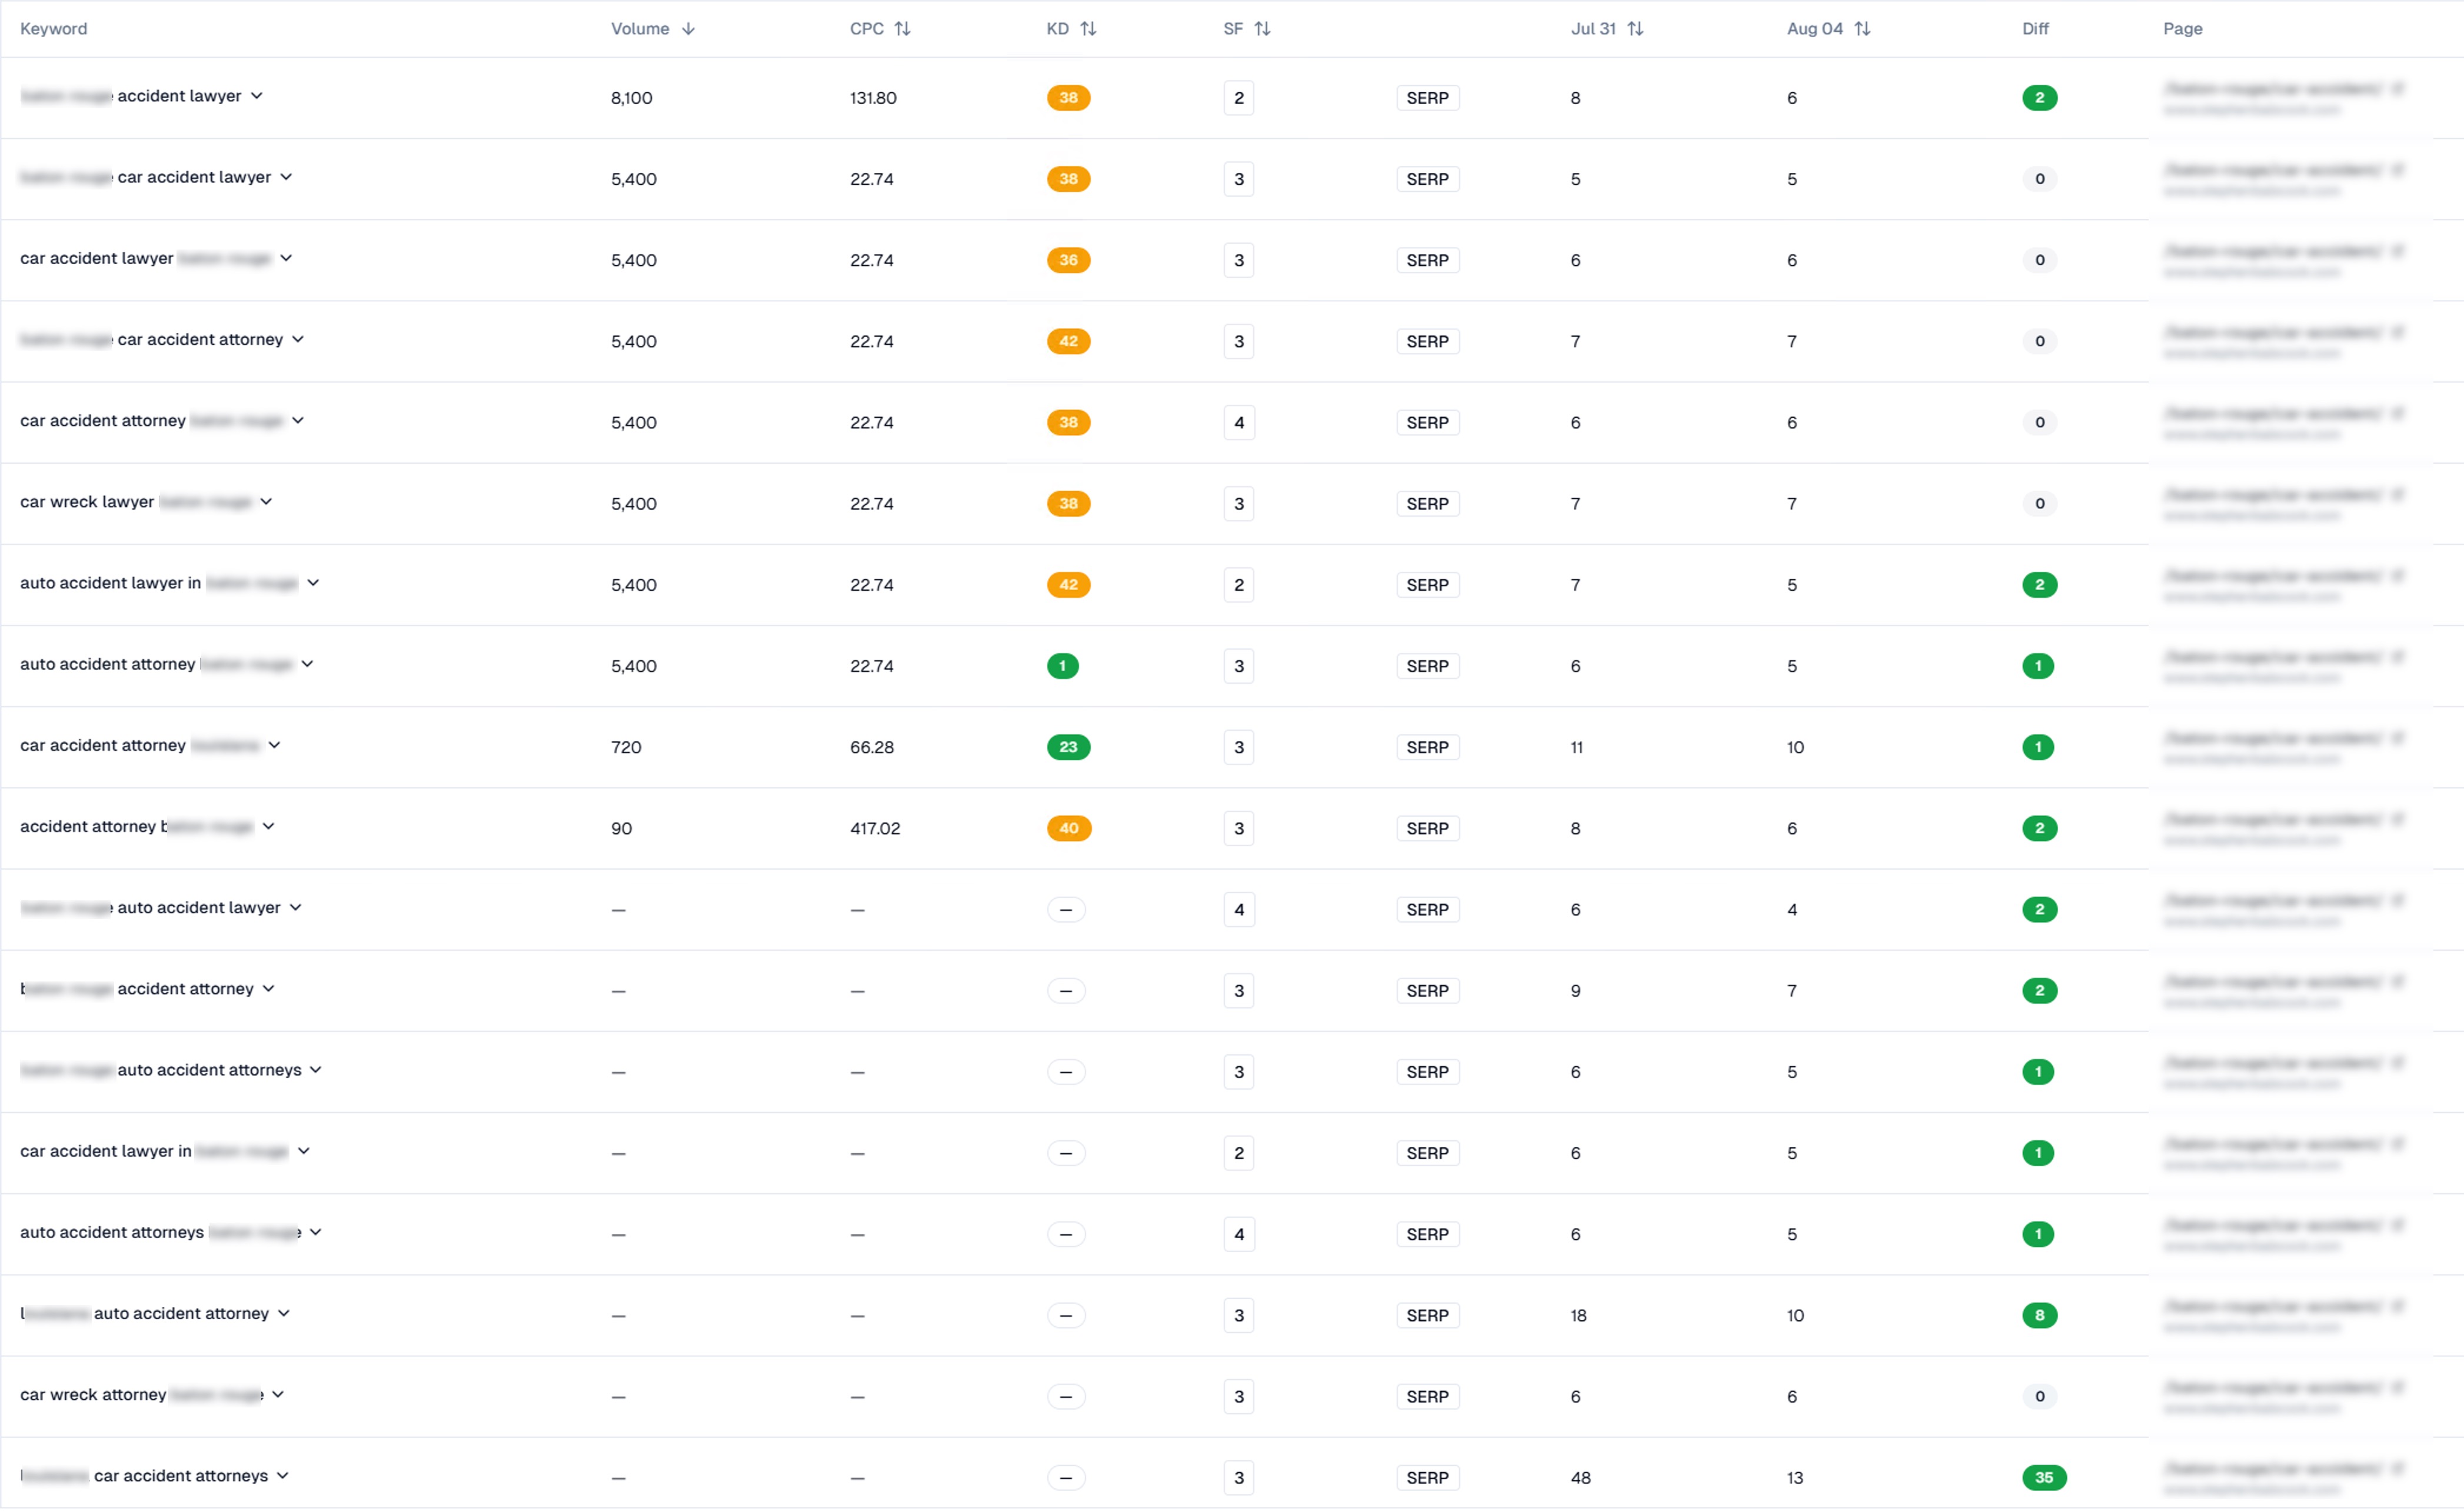View SERP for the 720-volume car accident attorney keyword

click(1428, 747)
